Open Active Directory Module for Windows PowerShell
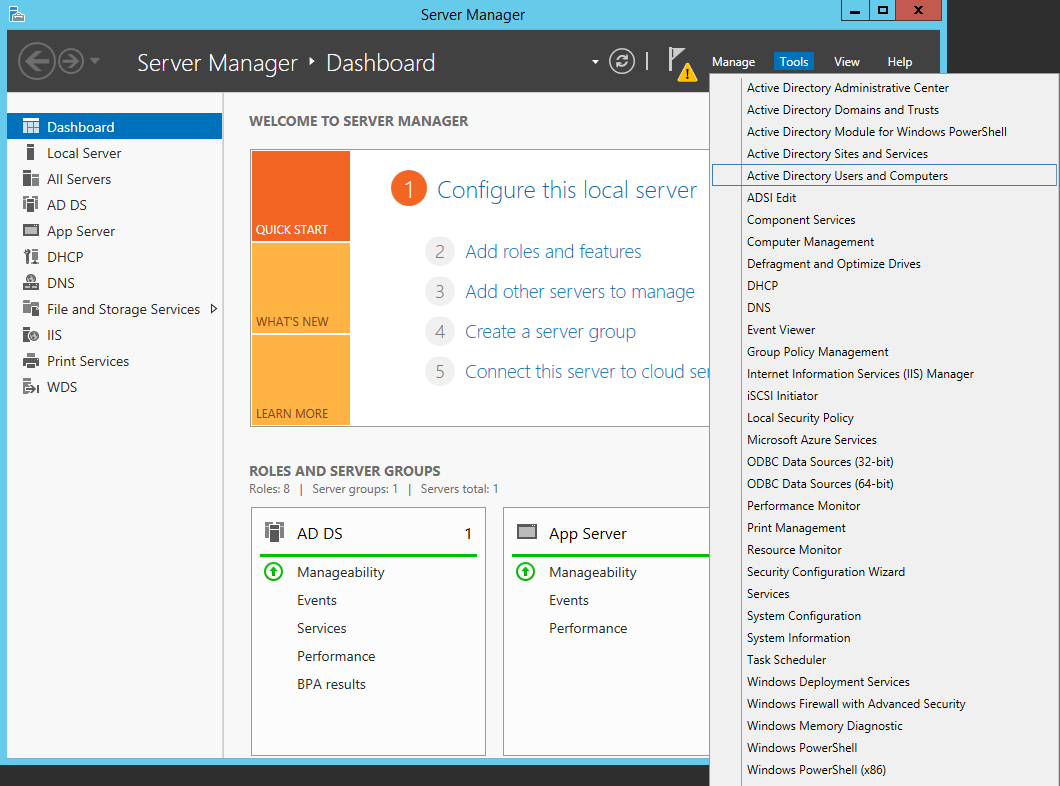The image size is (1060, 786). click(877, 132)
